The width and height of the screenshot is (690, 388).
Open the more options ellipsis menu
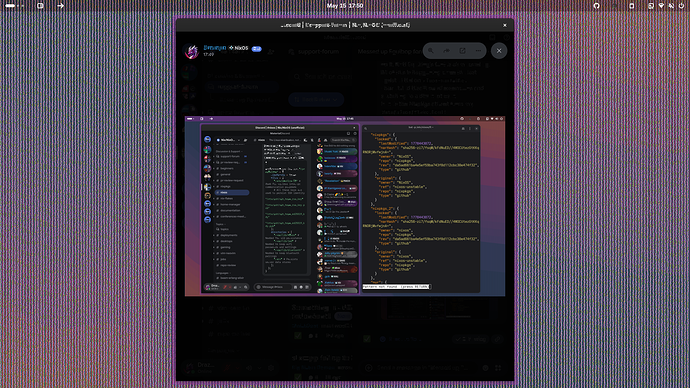point(478,51)
